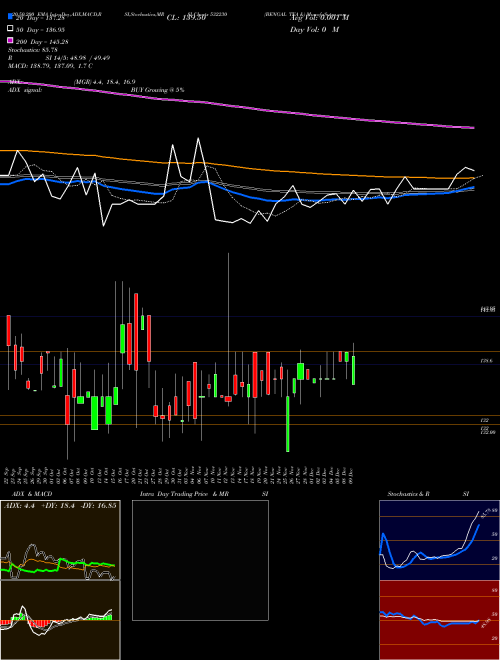Click the 'BUY Growing @ 5%' signal text

tap(157, 90)
